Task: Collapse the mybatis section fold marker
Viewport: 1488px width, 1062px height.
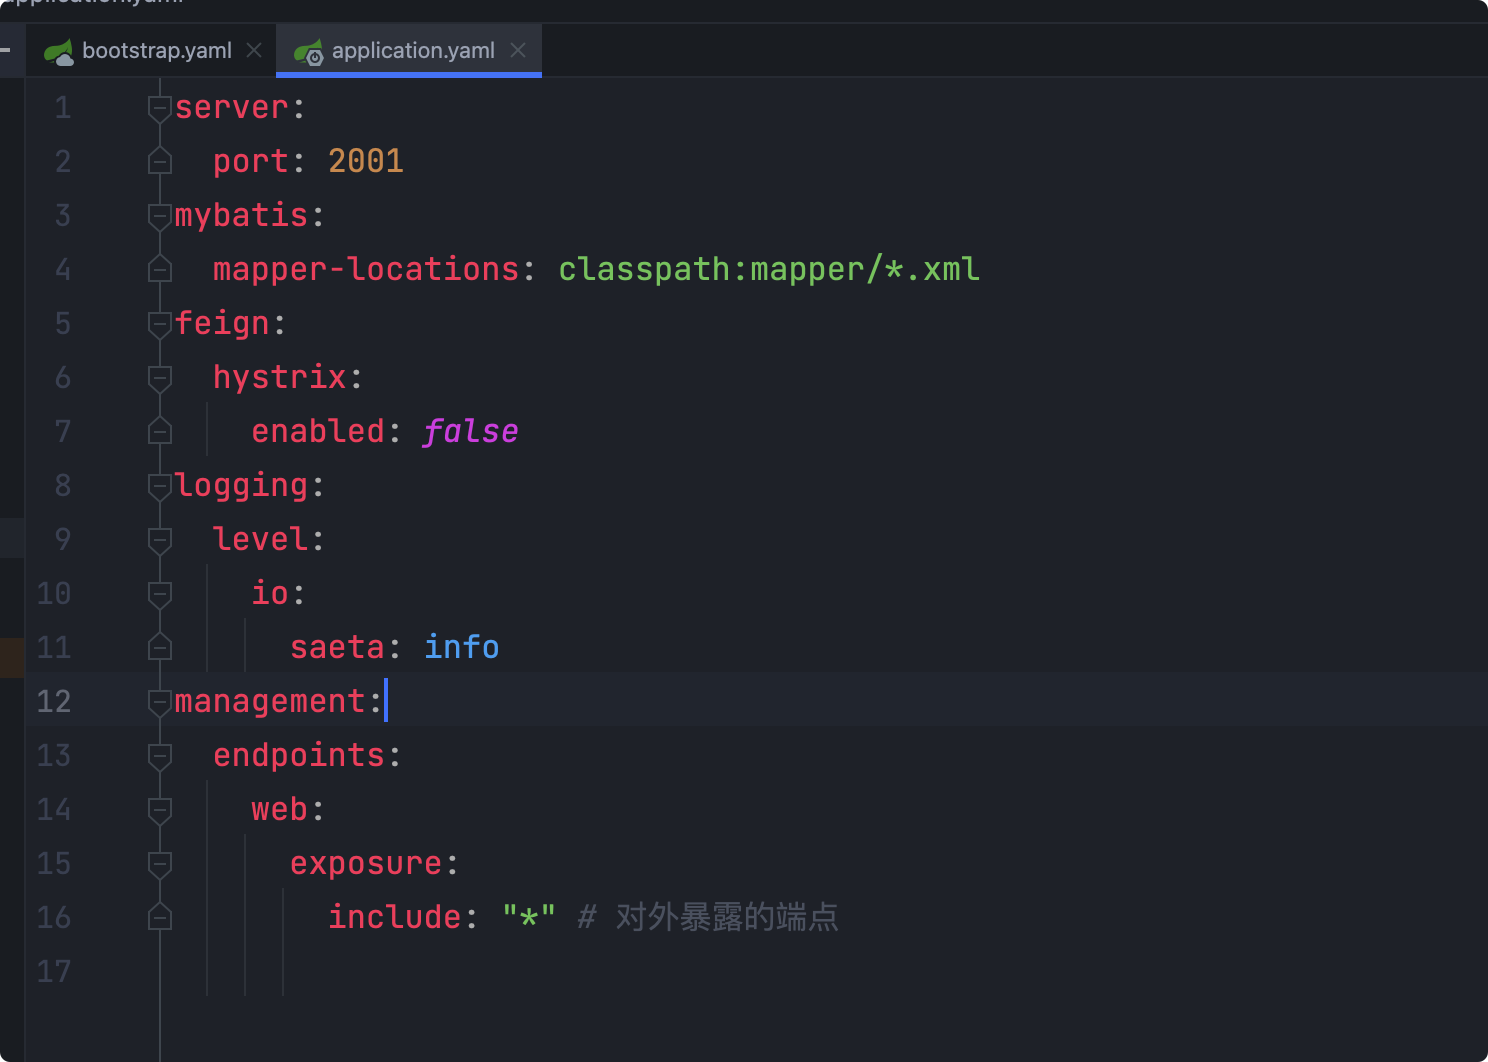Action: point(160,216)
